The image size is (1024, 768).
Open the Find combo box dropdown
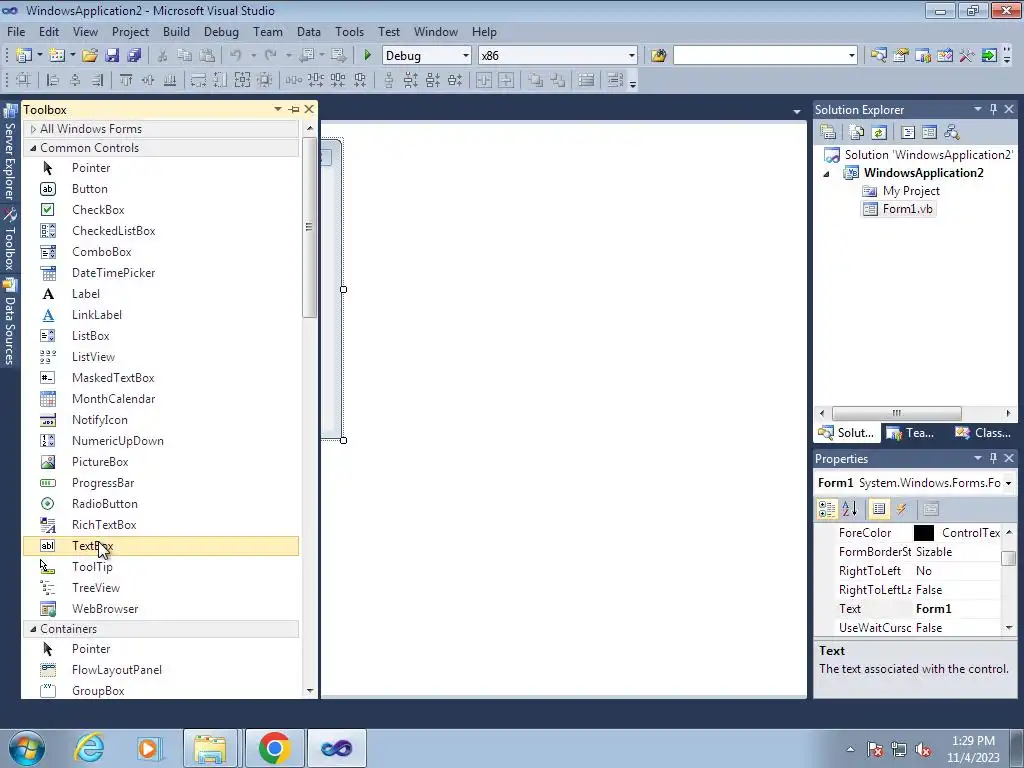tap(851, 56)
